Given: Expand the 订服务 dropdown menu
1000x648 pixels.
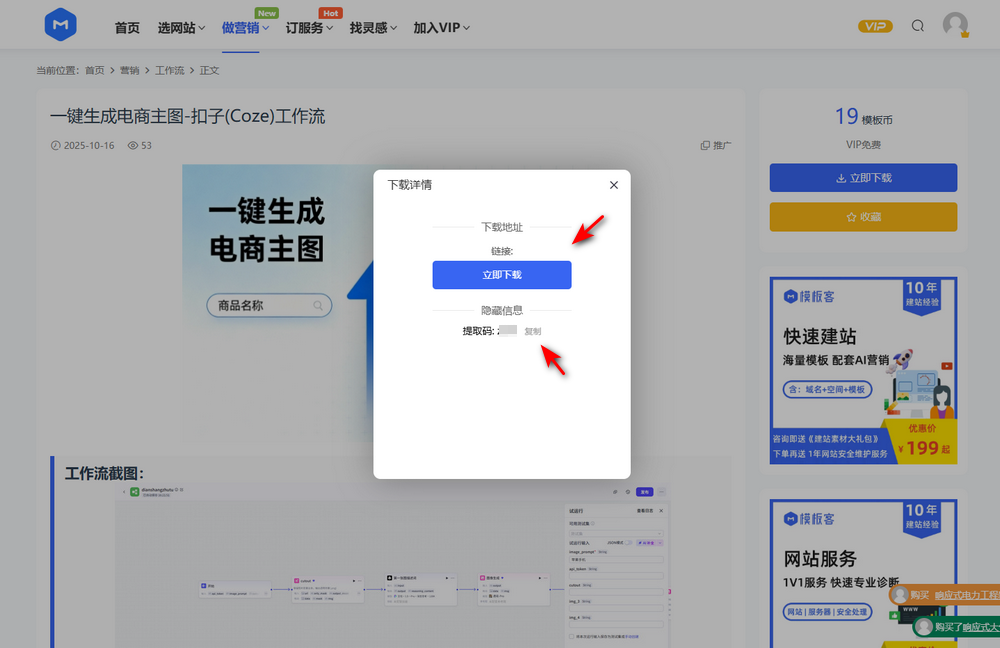Looking at the screenshot, I should pyautogui.click(x=310, y=28).
